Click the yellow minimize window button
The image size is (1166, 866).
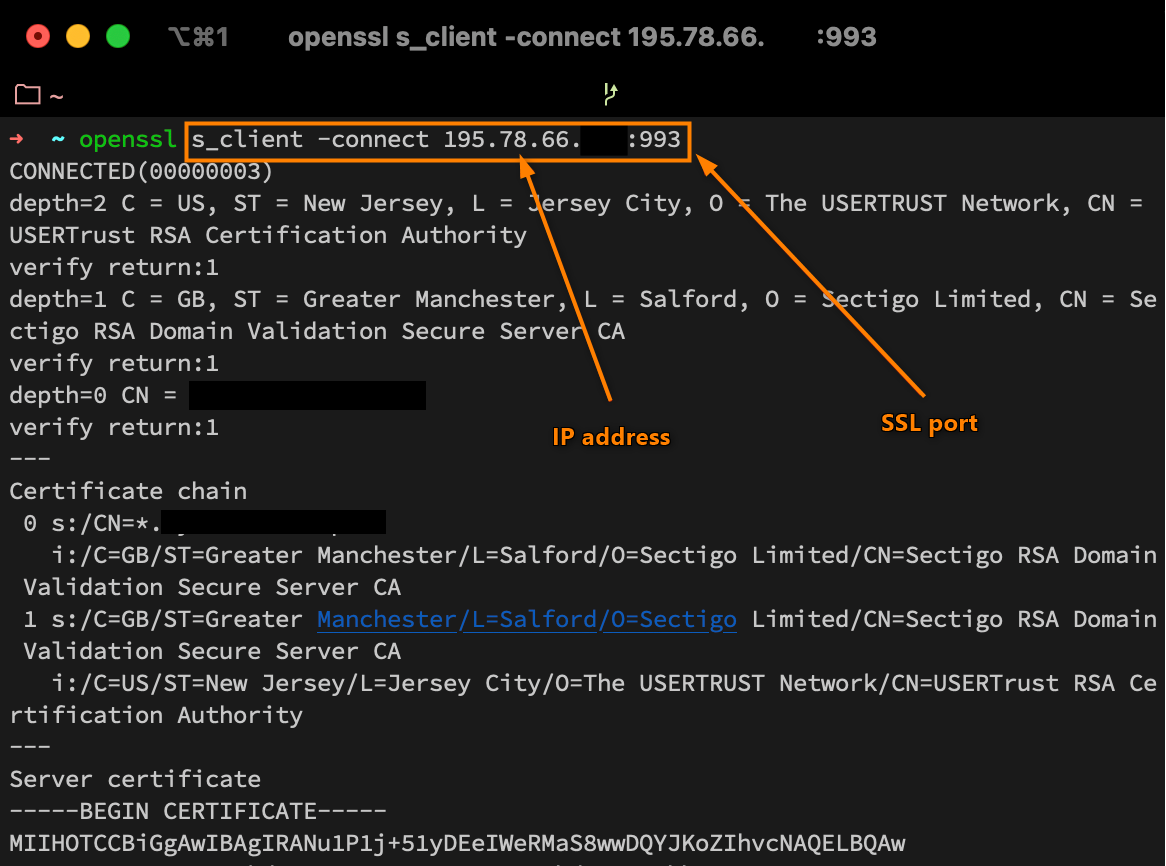point(78,36)
